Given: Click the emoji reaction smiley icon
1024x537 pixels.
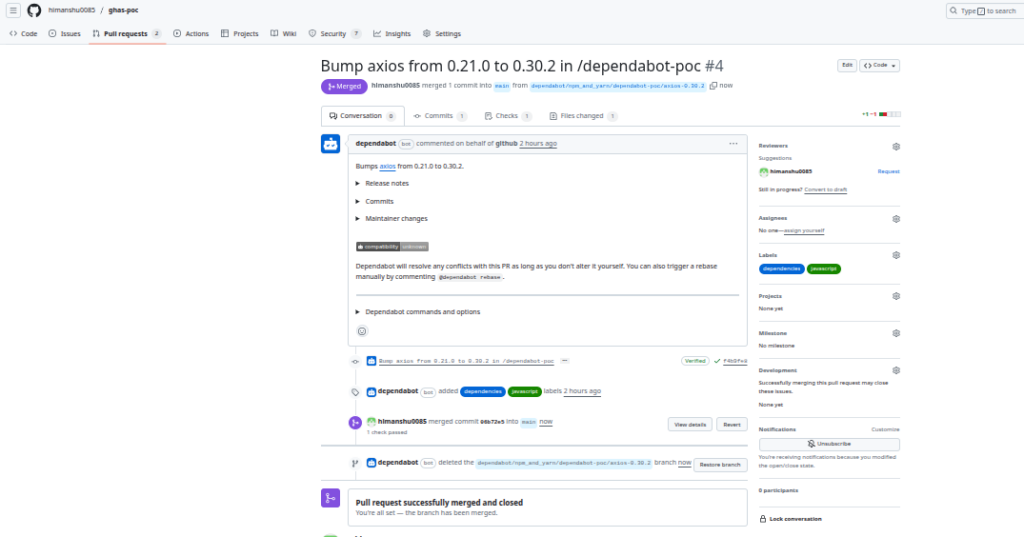Looking at the screenshot, I should point(362,331).
